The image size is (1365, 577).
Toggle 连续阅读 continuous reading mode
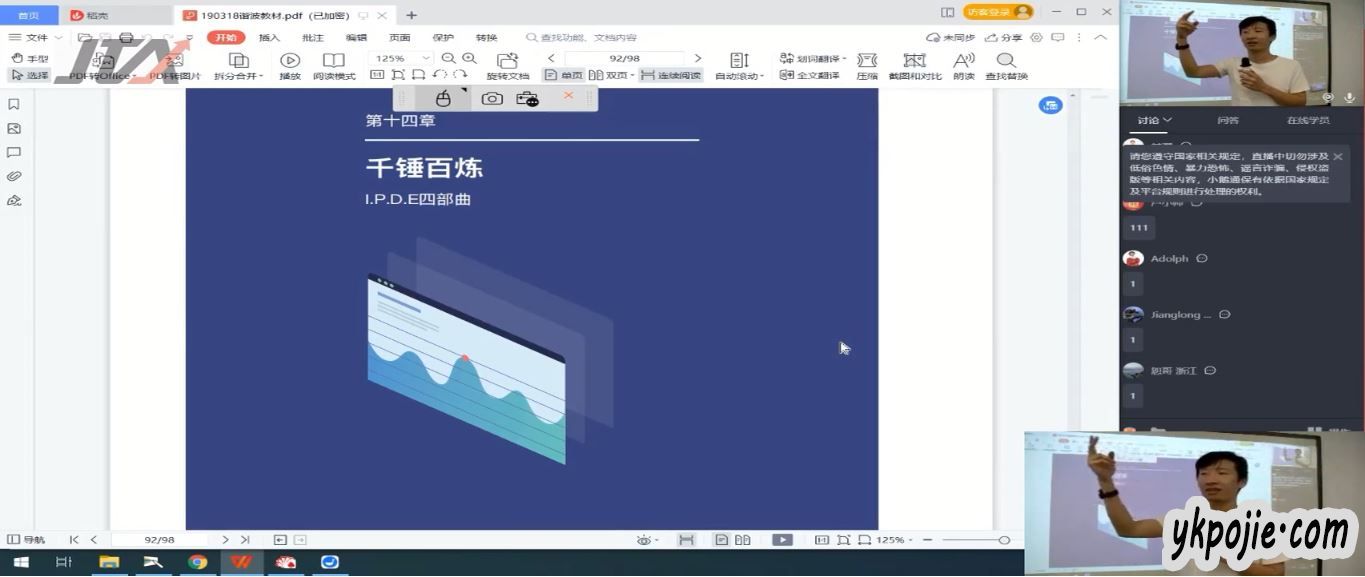point(671,75)
